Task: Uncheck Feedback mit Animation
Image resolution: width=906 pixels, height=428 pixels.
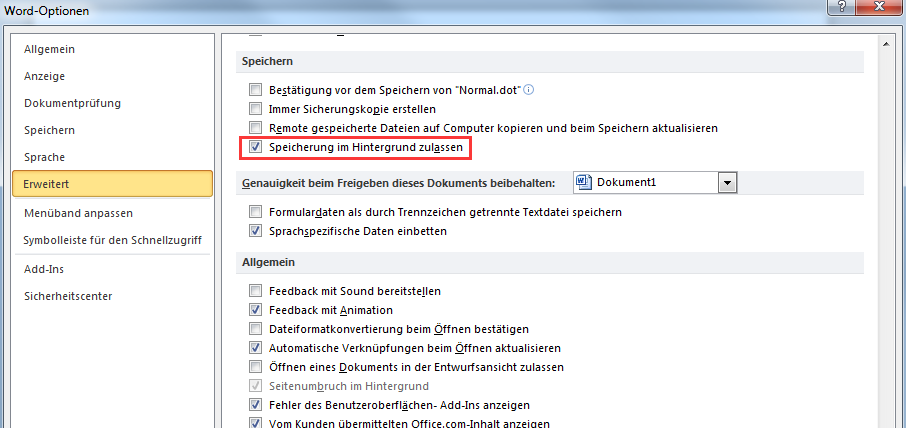Action: click(x=255, y=310)
